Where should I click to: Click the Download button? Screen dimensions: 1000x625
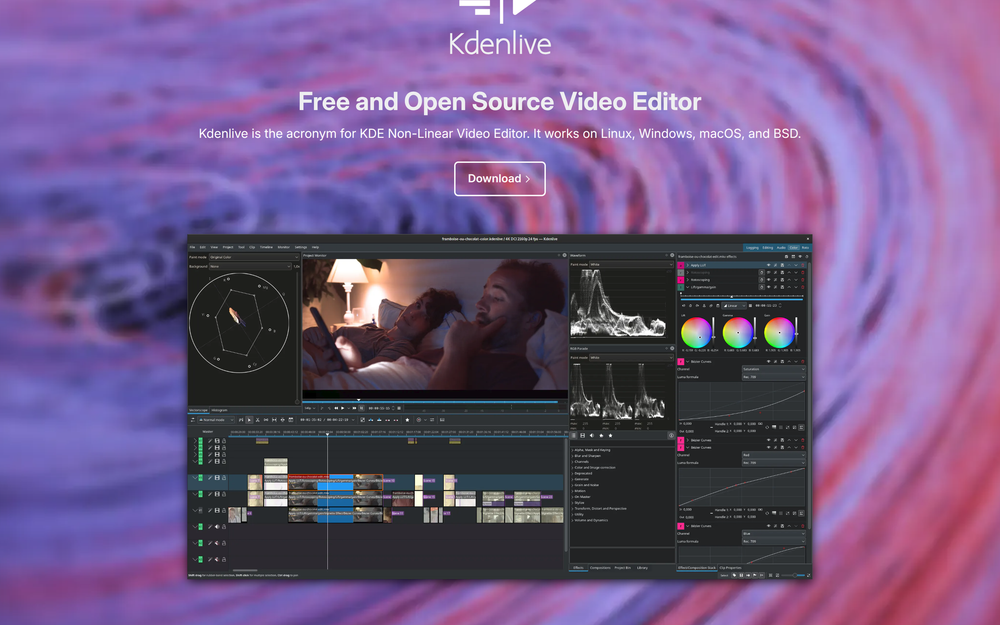coord(499,179)
